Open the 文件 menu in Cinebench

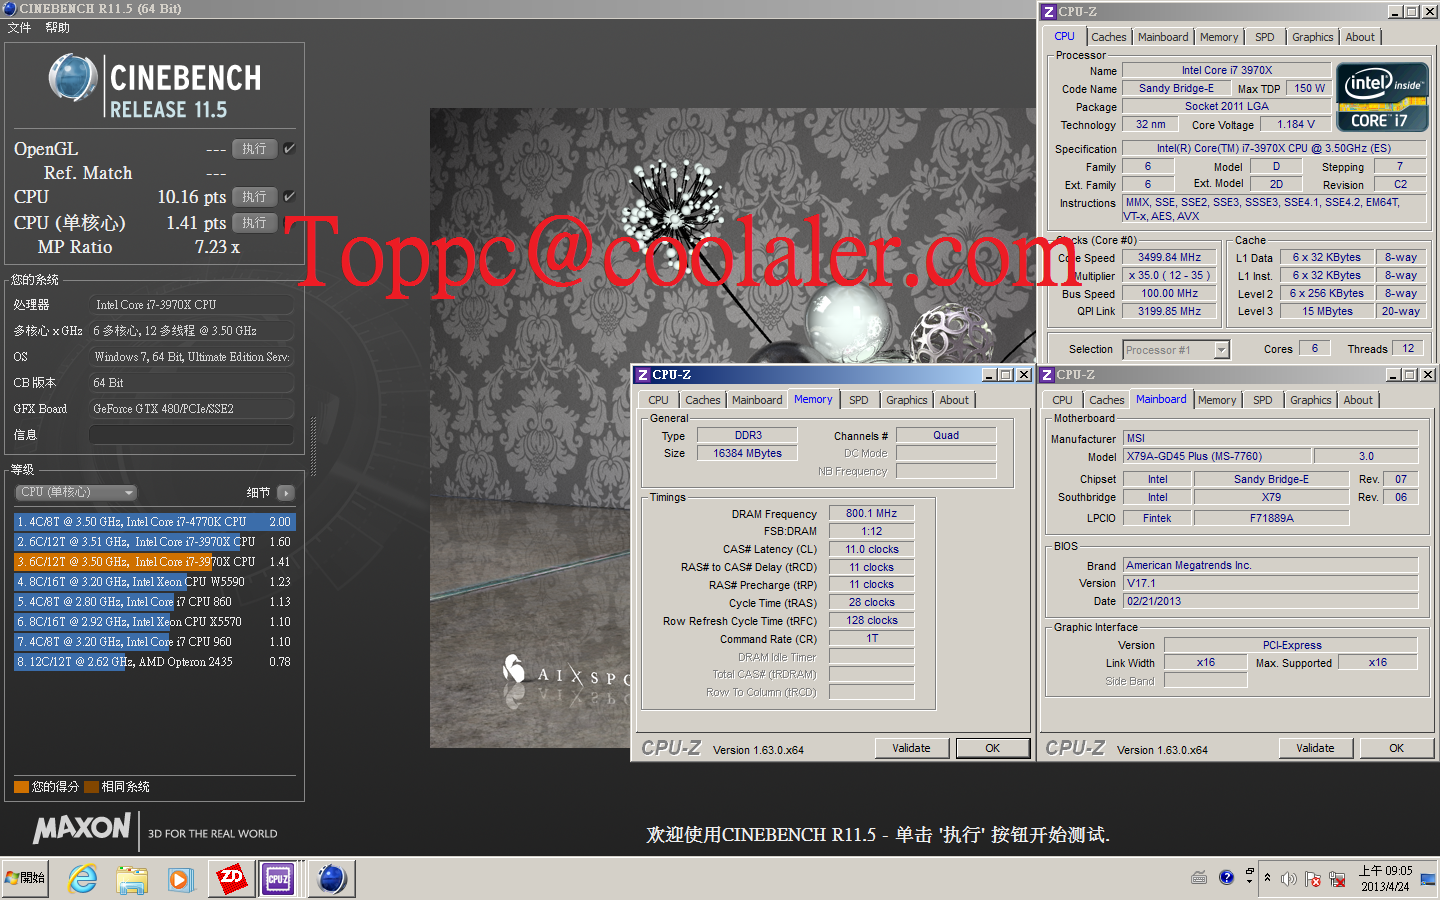[19, 28]
